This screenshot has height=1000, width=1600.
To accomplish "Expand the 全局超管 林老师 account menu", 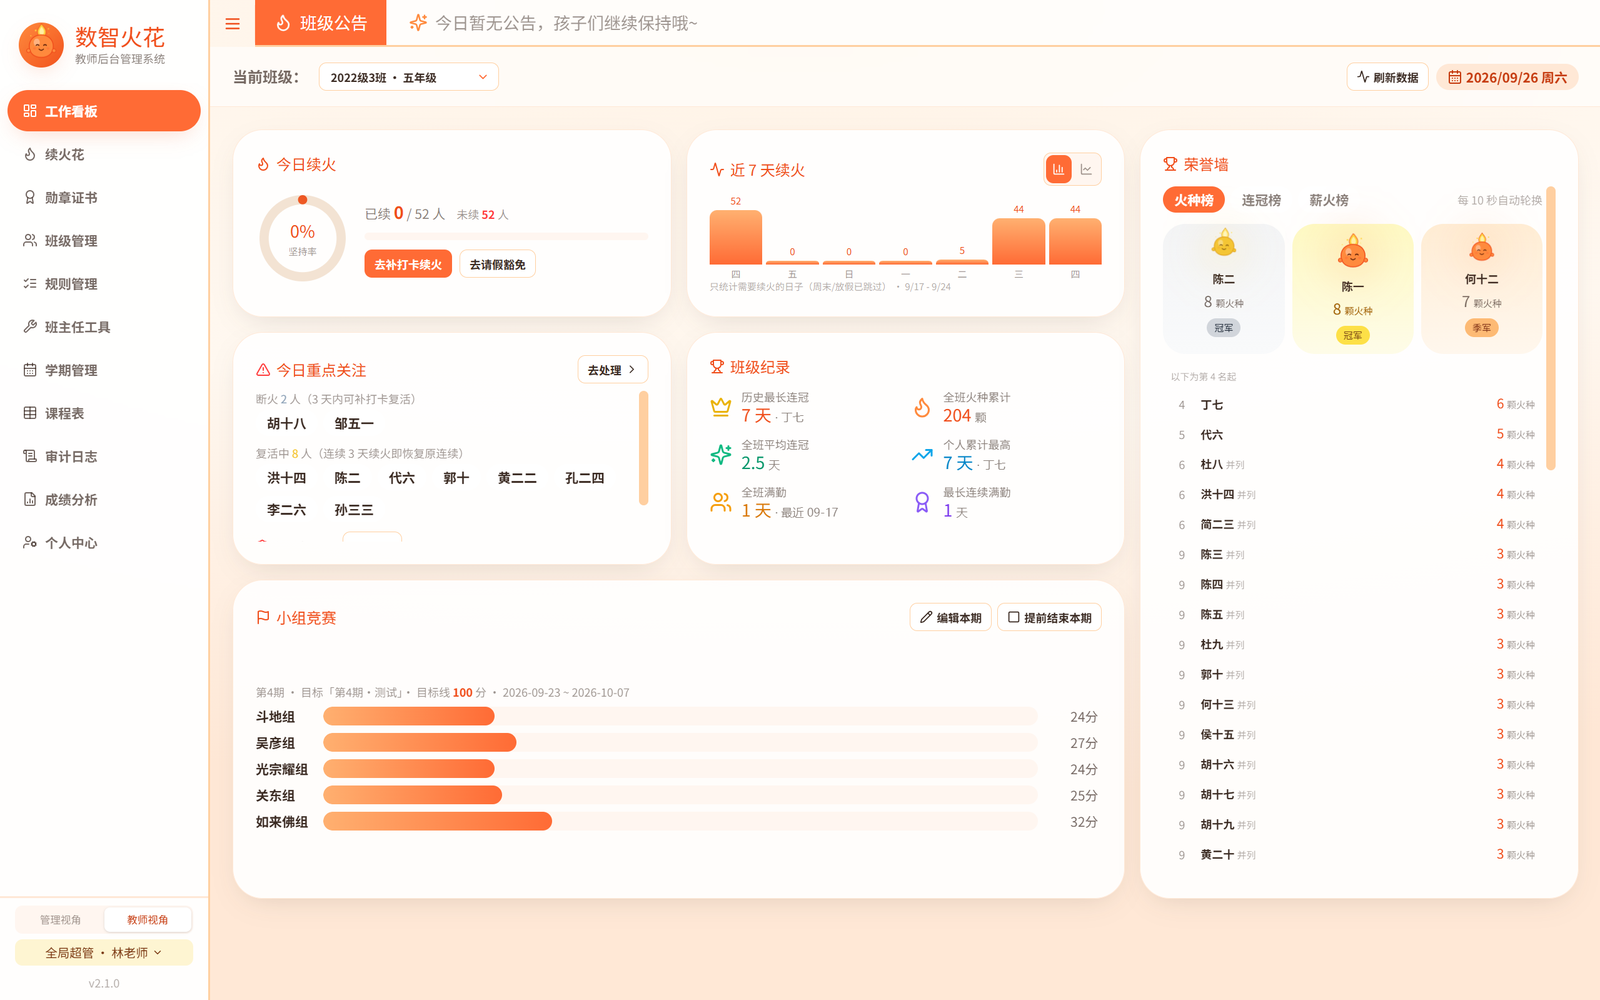I will [x=104, y=953].
